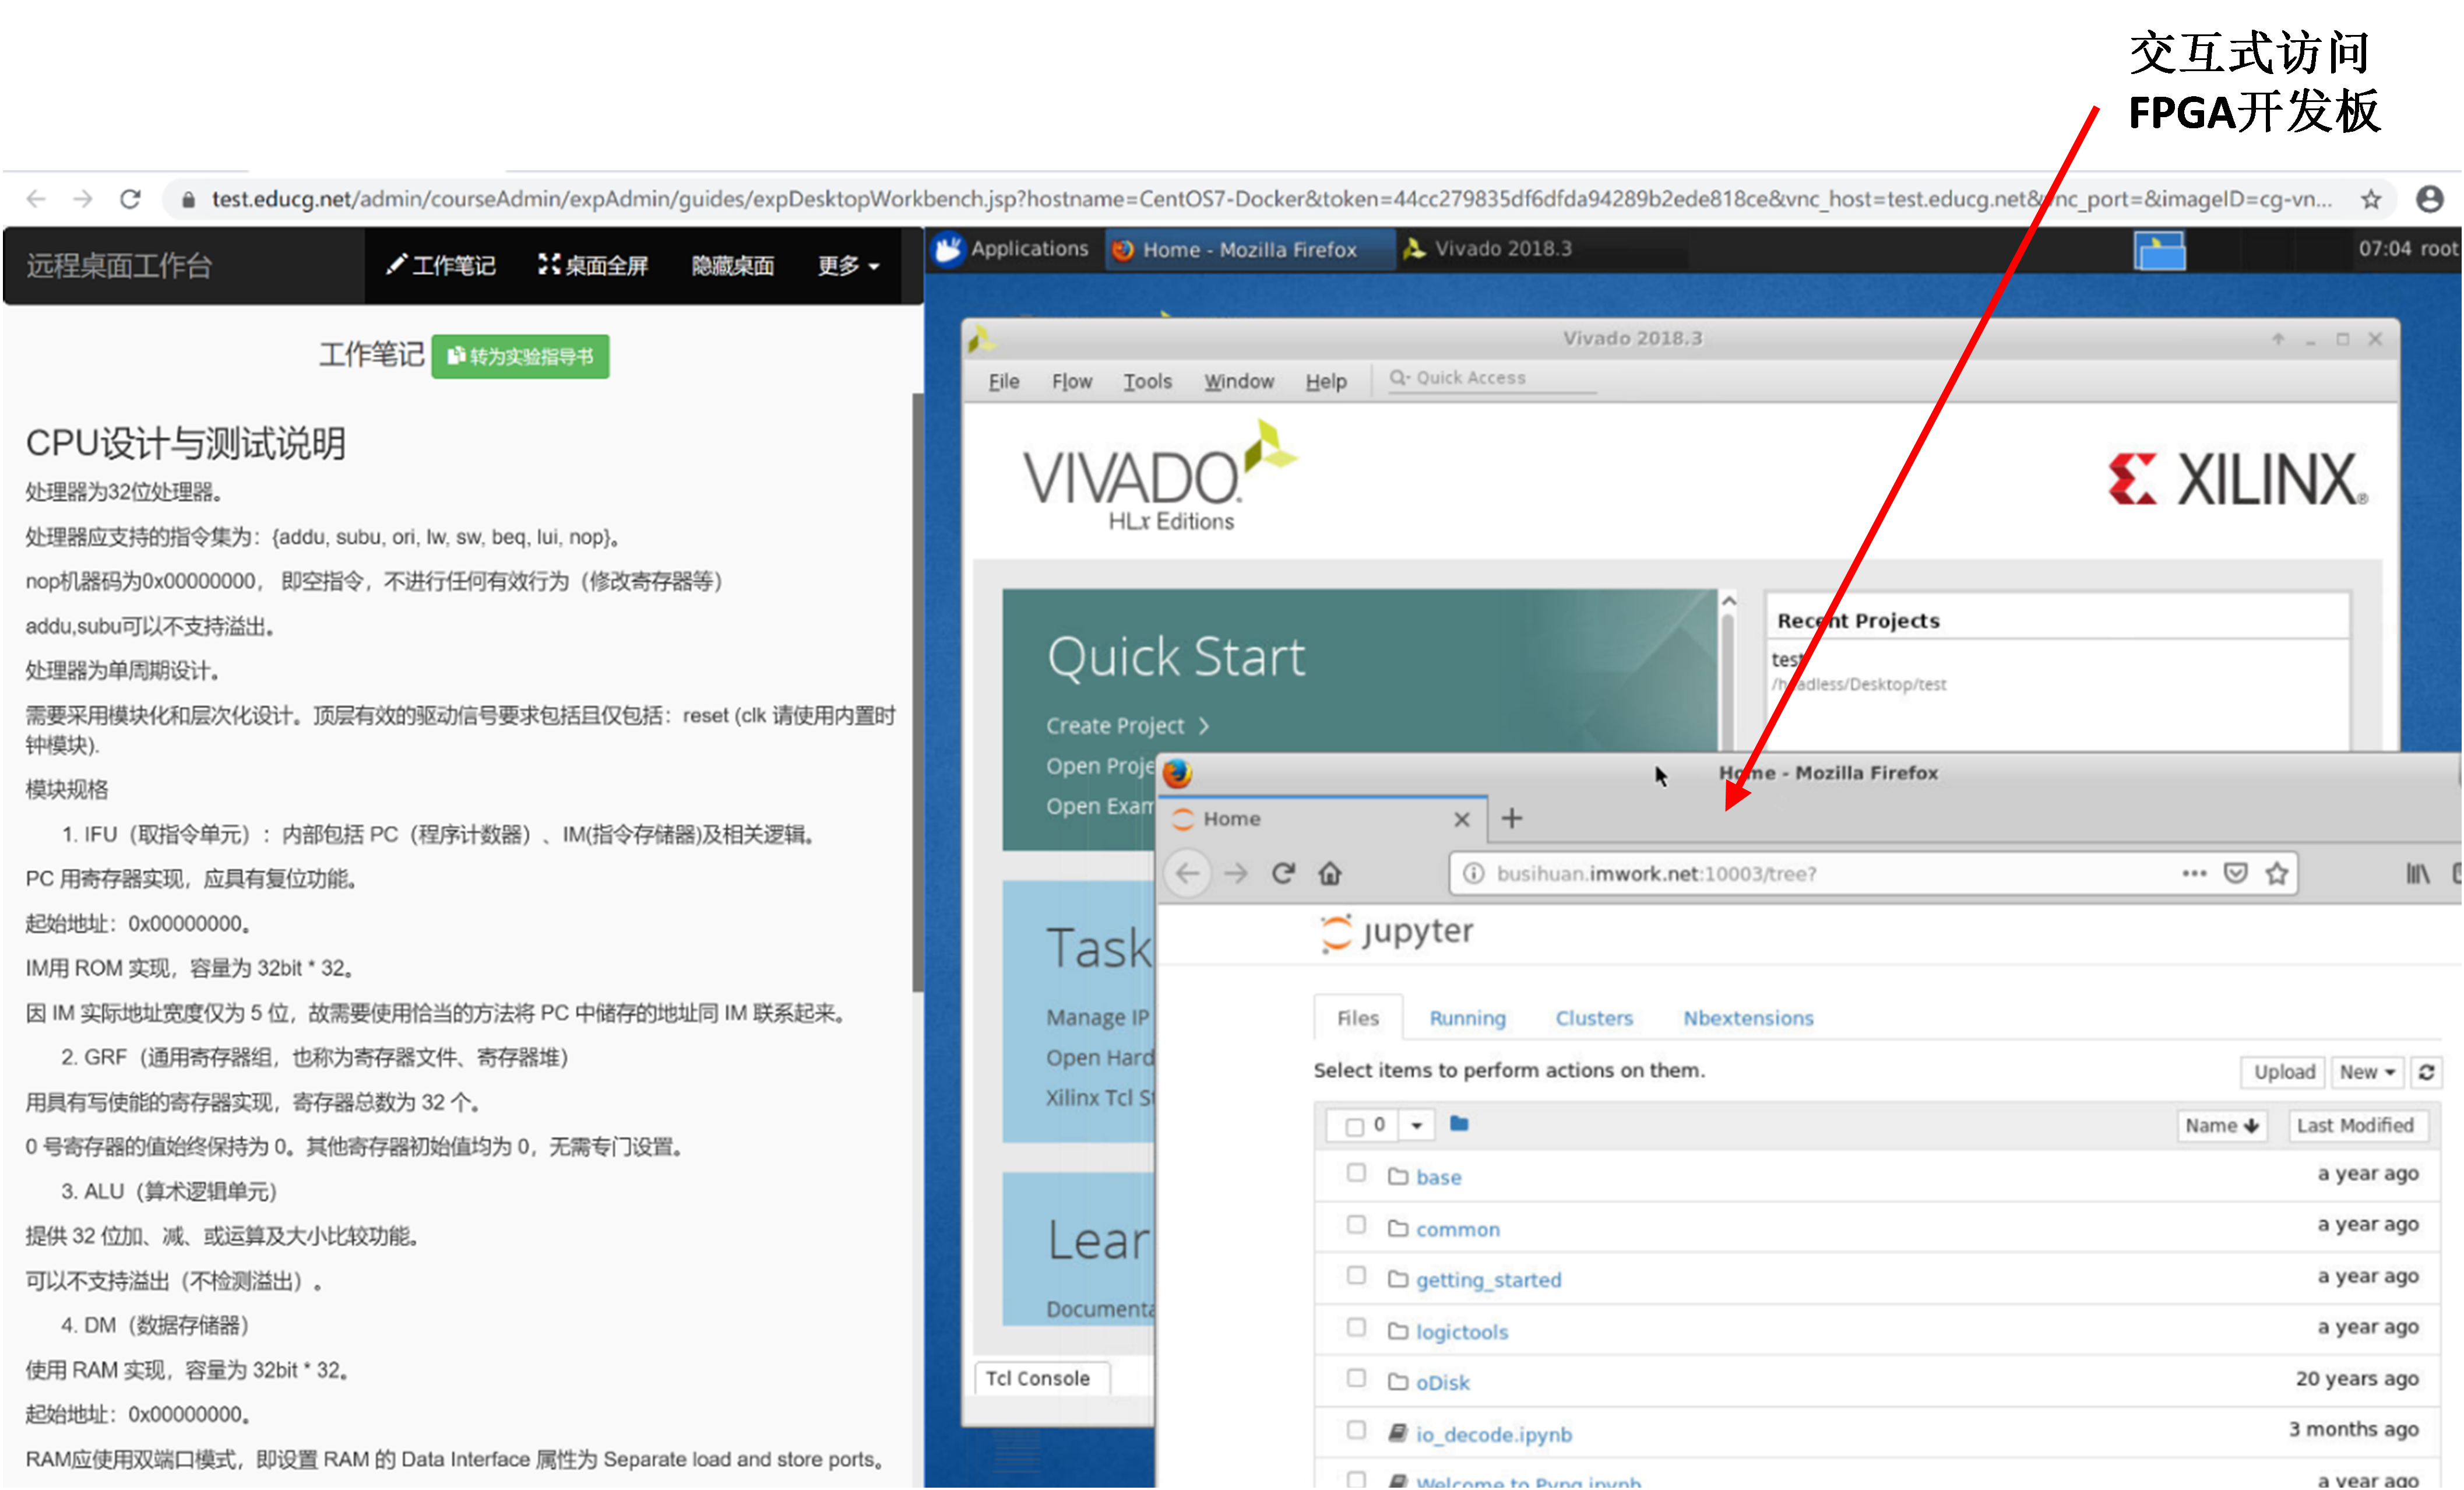Screen dimensions: 2464x1490
Task: Toggle select-all checkbox in Jupyter list
Action: [x=1354, y=1126]
